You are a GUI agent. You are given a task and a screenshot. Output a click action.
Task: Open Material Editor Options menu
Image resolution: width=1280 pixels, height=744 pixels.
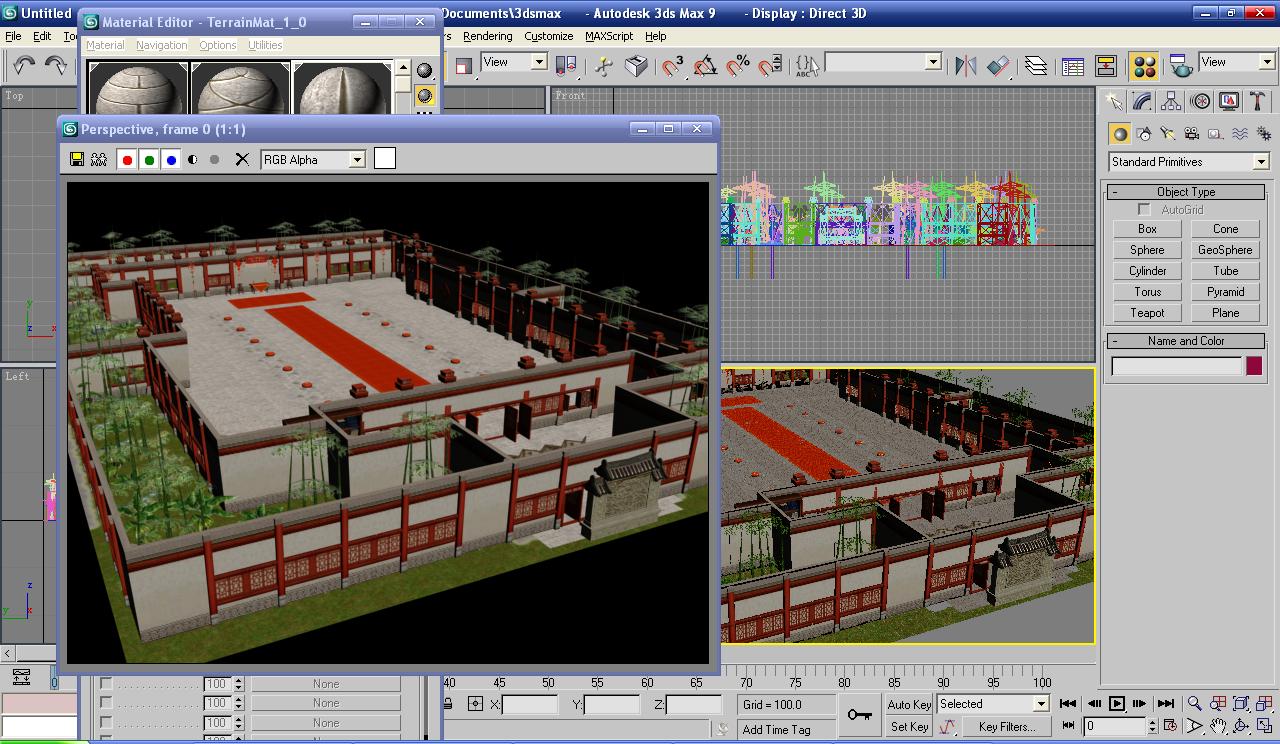click(x=217, y=45)
